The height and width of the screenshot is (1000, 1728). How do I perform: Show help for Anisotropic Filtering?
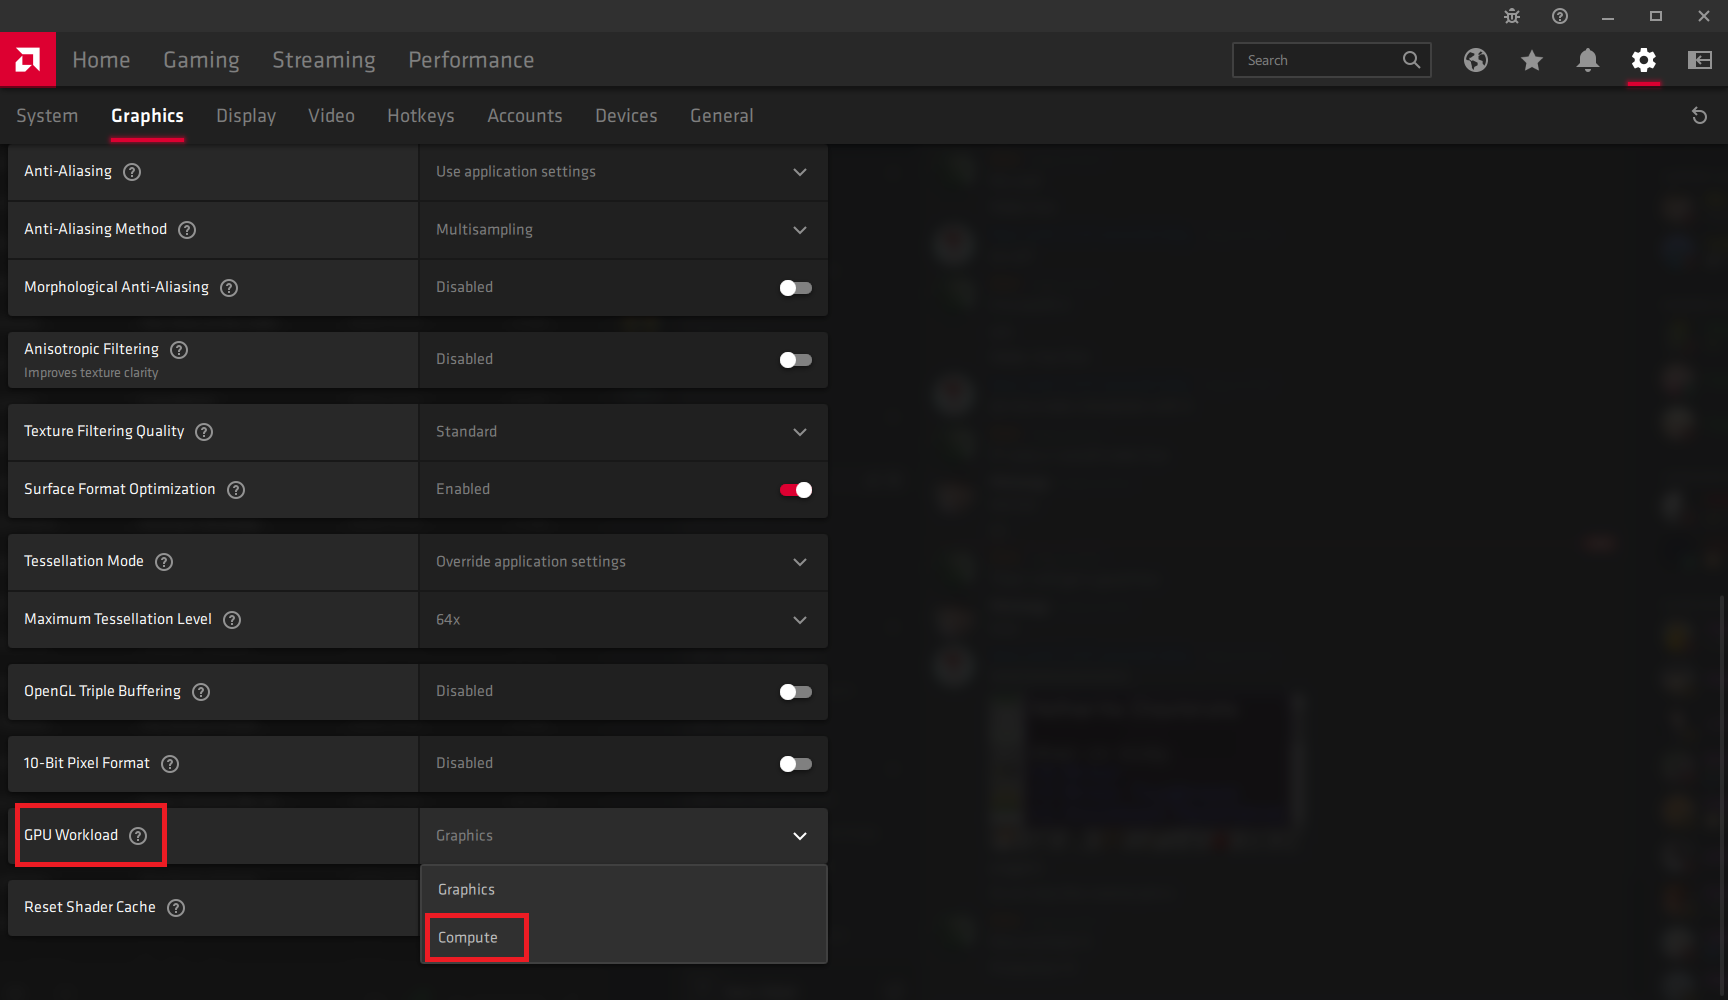179,350
